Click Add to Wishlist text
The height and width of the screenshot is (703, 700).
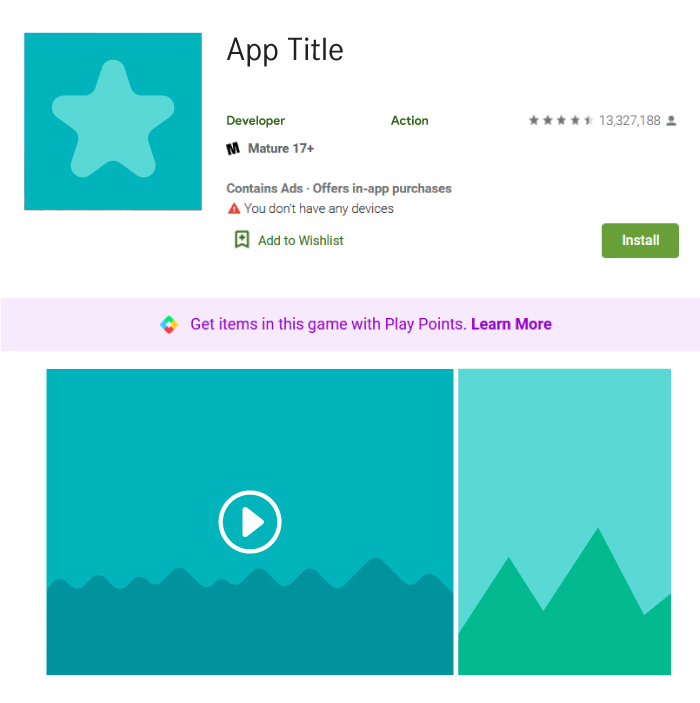click(300, 241)
